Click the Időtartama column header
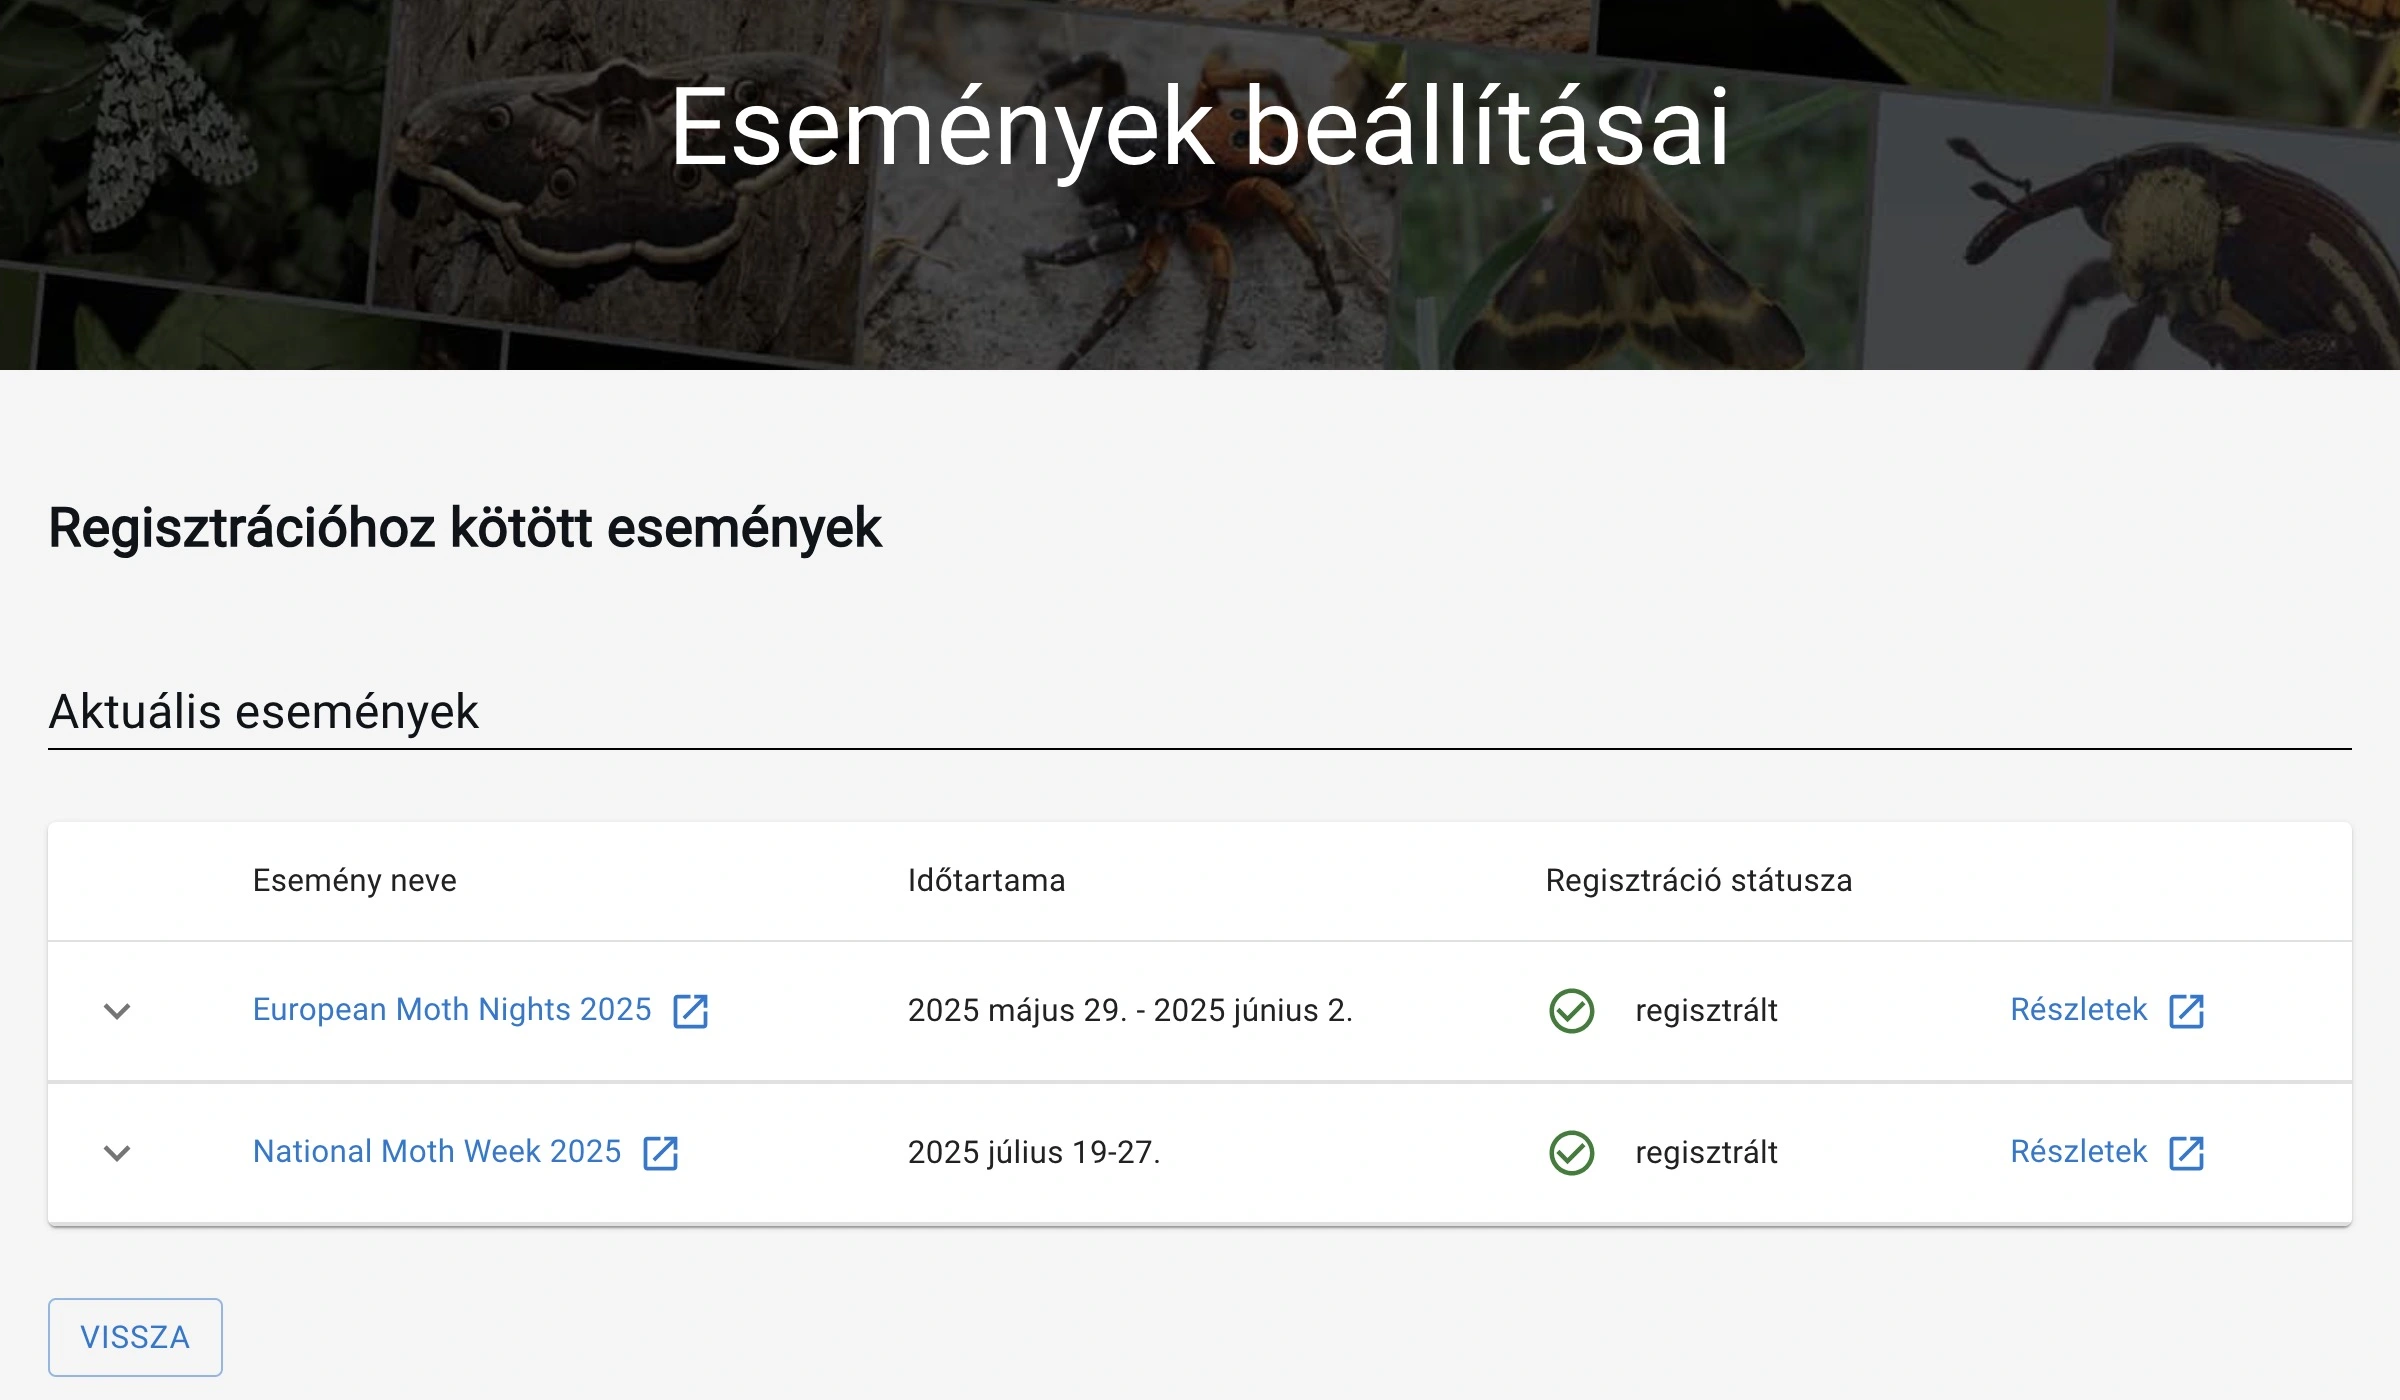The height and width of the screenshot is (1400, 2400). 986,881
